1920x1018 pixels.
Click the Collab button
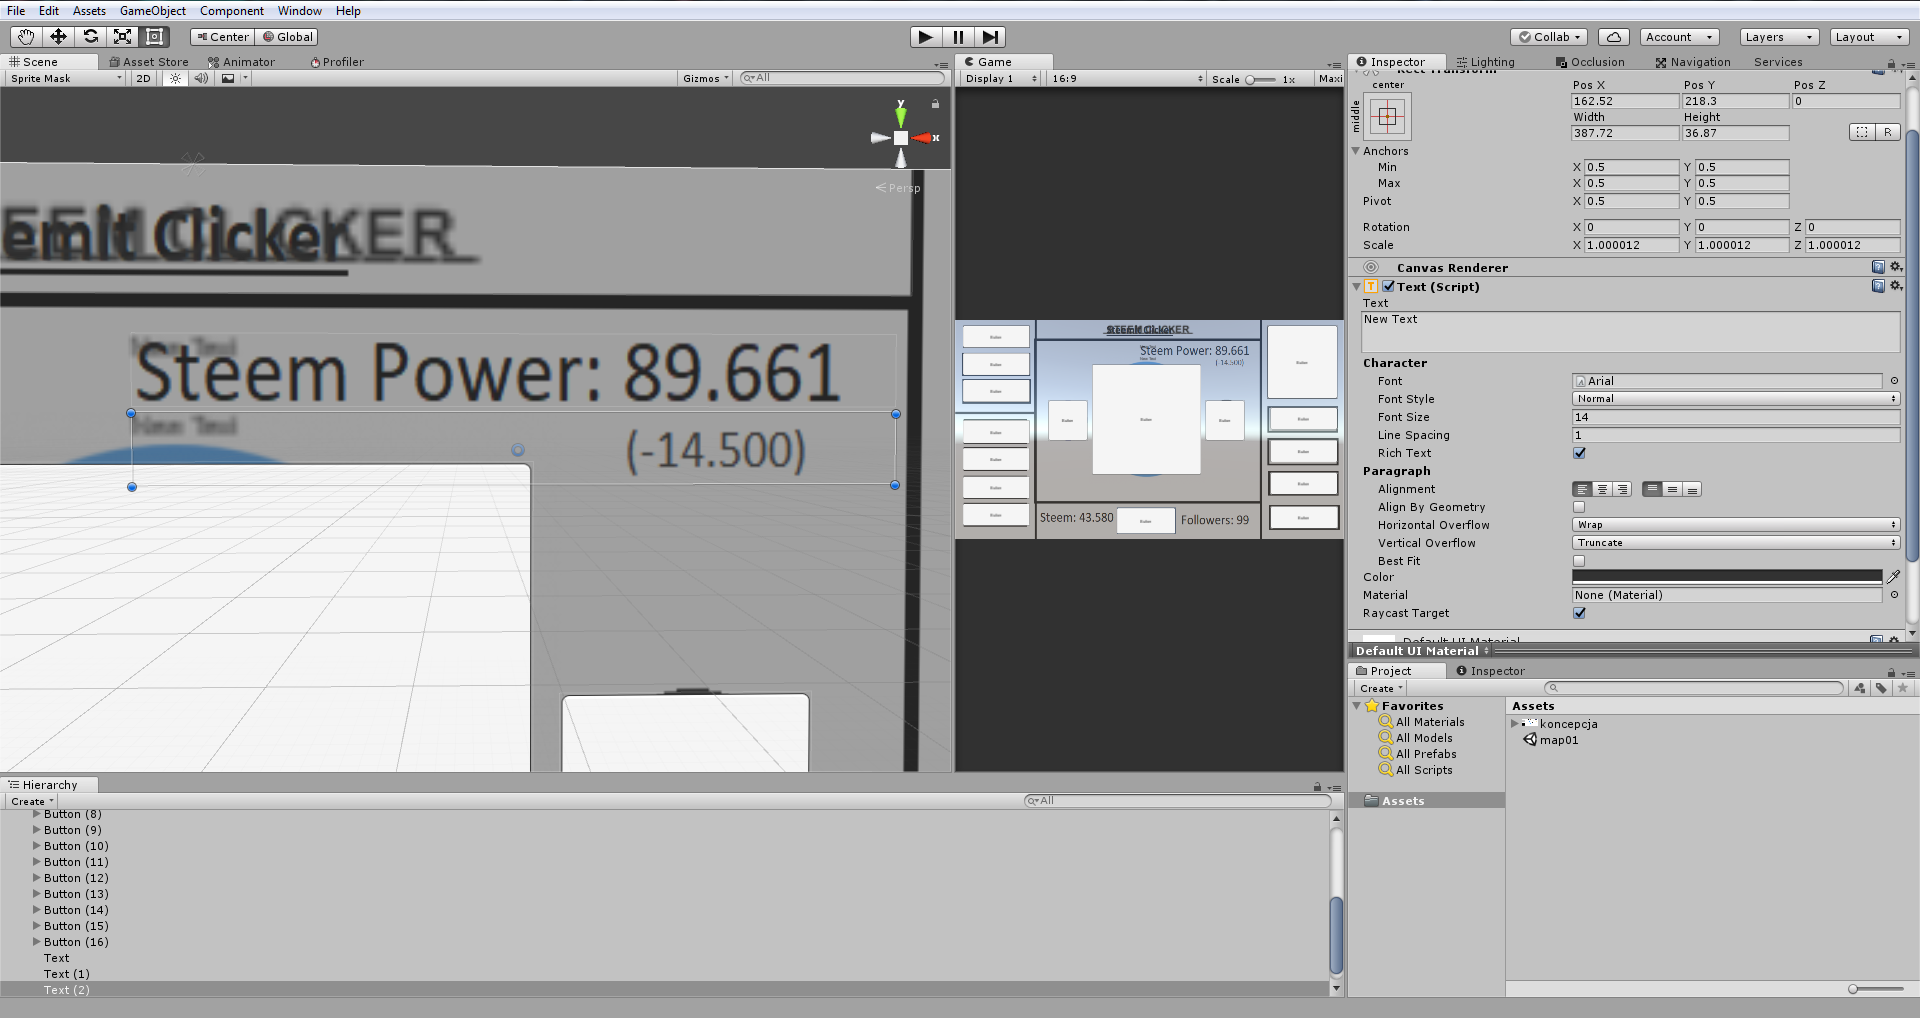[1549, 37]
